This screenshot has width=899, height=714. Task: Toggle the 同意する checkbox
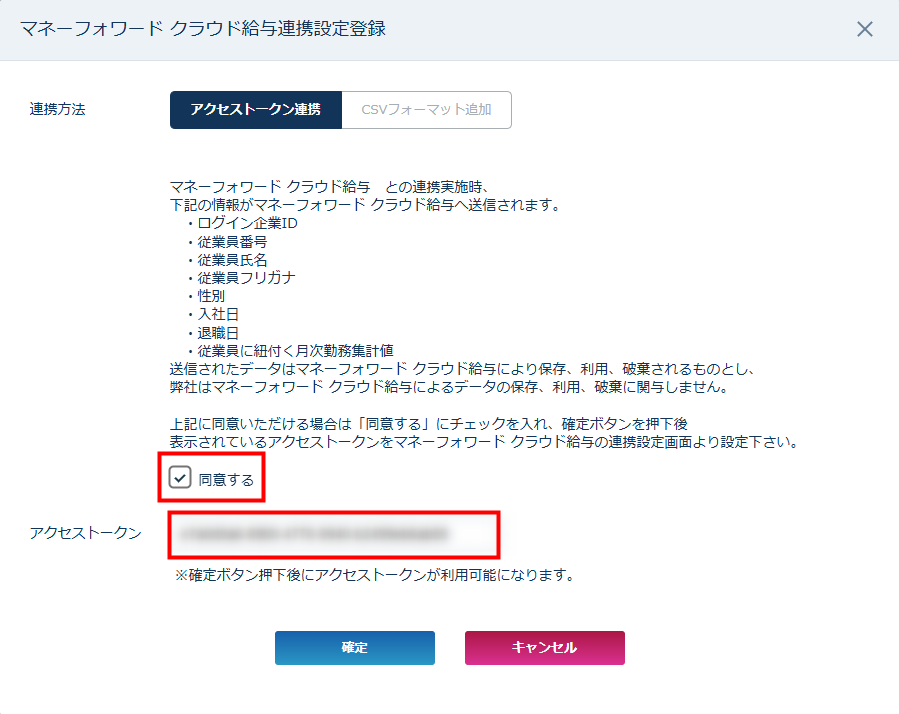click(x=180, y=478)
